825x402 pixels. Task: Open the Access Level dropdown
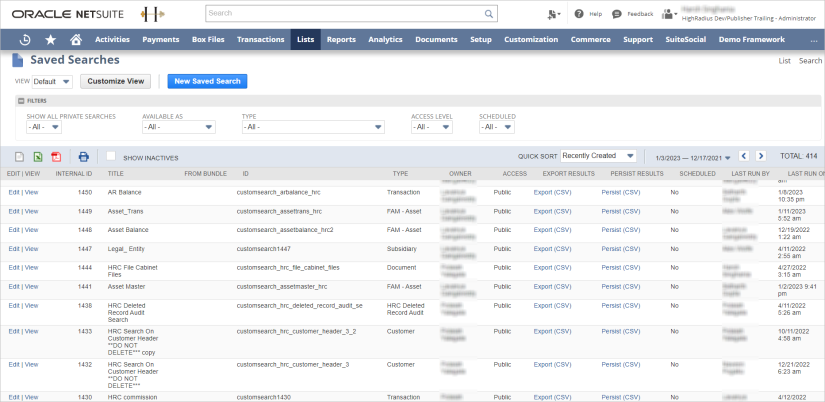[x=432, y=127]
